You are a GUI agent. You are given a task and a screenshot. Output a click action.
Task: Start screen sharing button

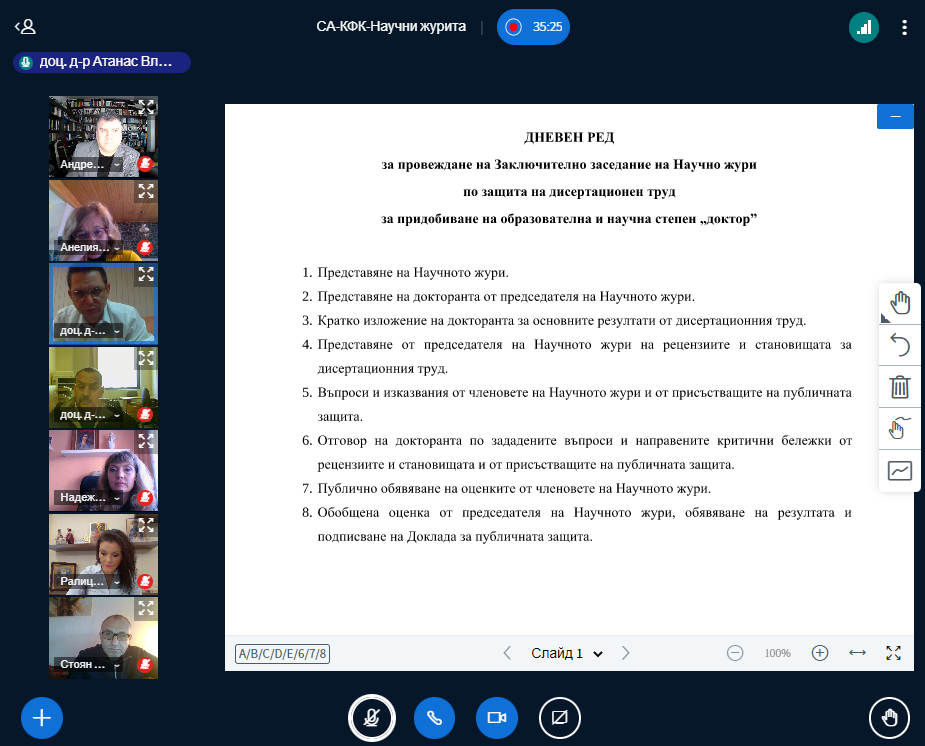pyautogui.click(x=559, y=718)
